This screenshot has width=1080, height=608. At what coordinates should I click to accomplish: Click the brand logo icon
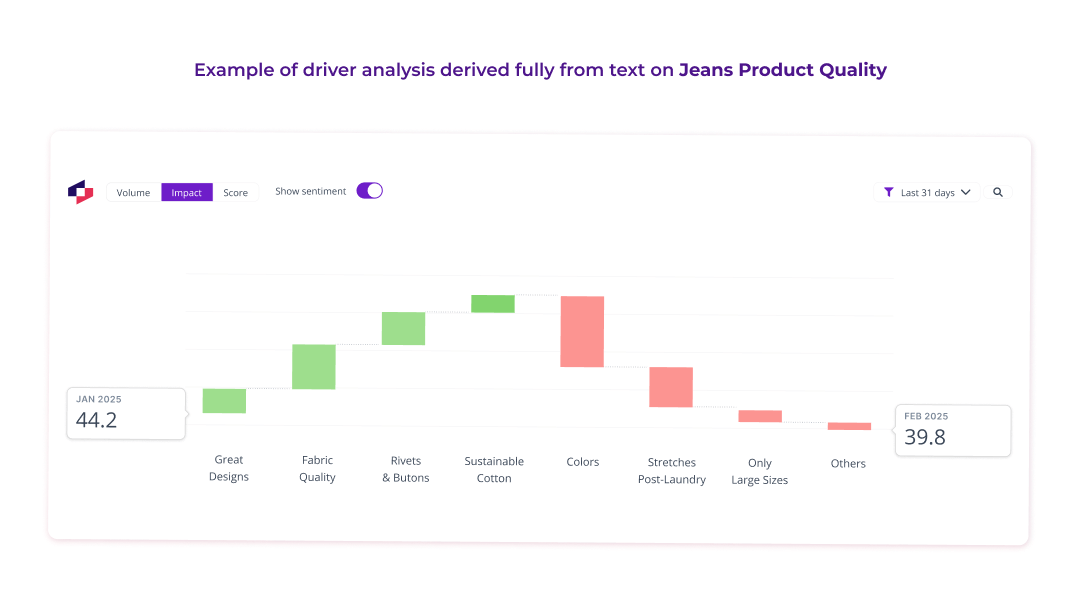[x=80, y=191]
